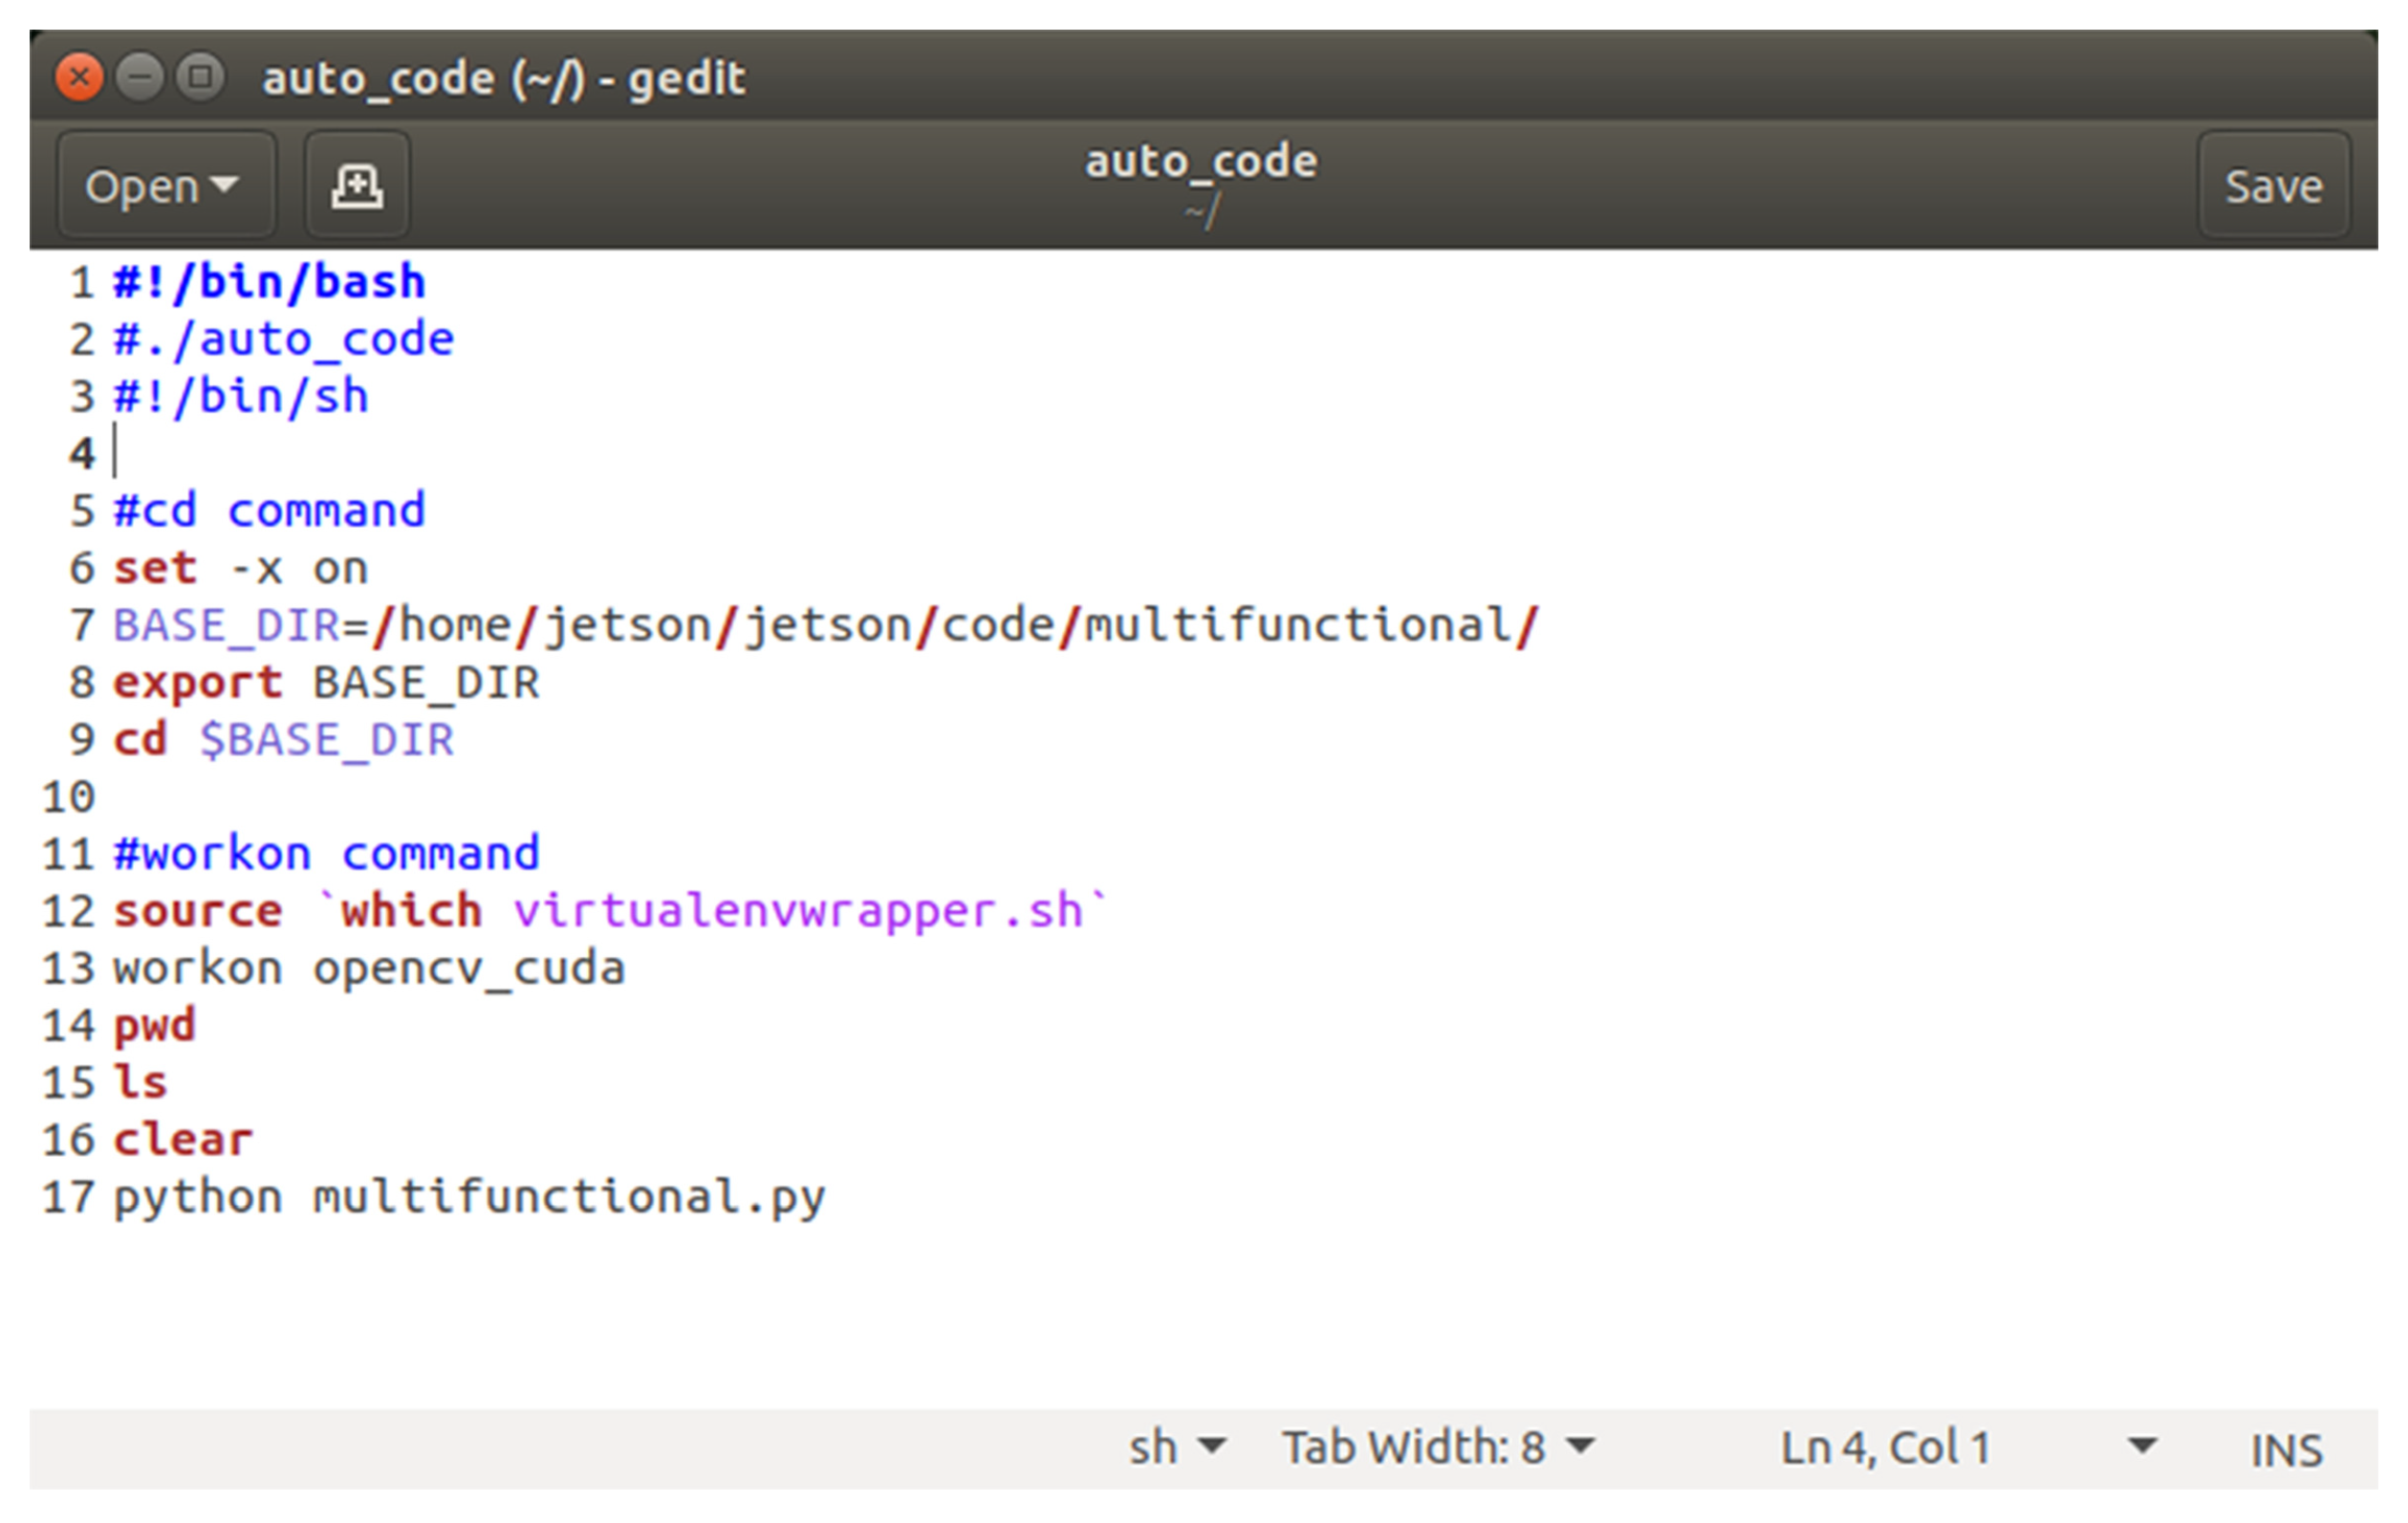Click the line reading python multifunctional.py
Image resolution: width=2408 pixels, height=1523 pixels.
468,1197
